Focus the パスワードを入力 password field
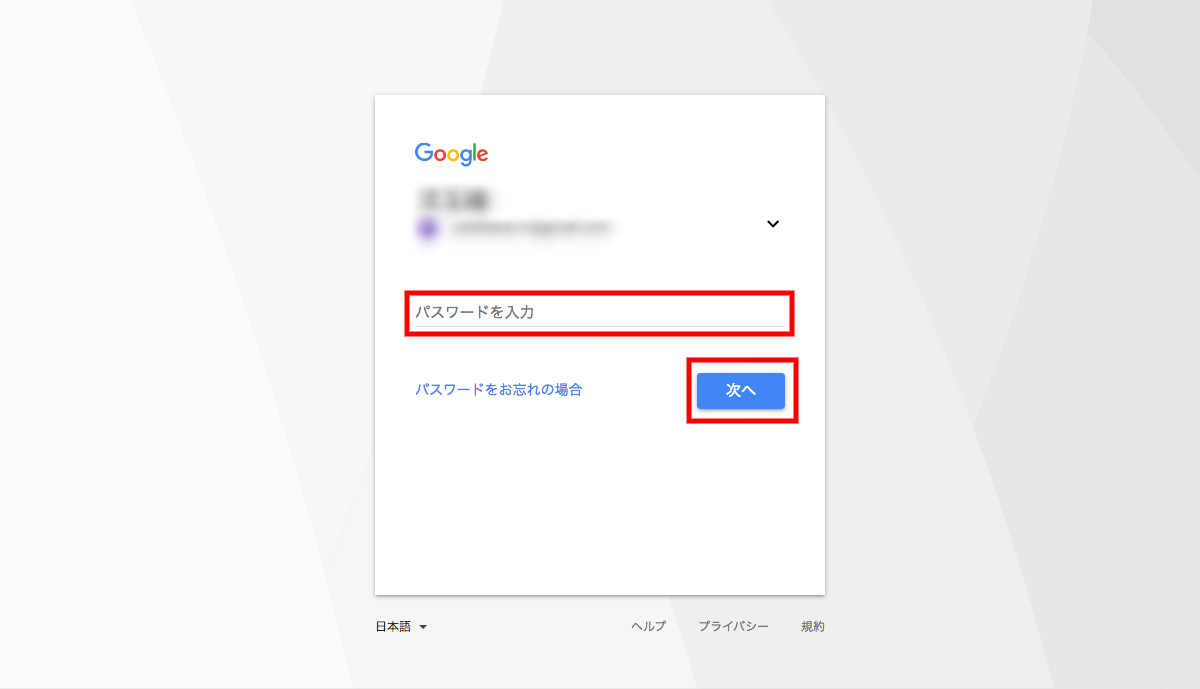 click(599, 313)
